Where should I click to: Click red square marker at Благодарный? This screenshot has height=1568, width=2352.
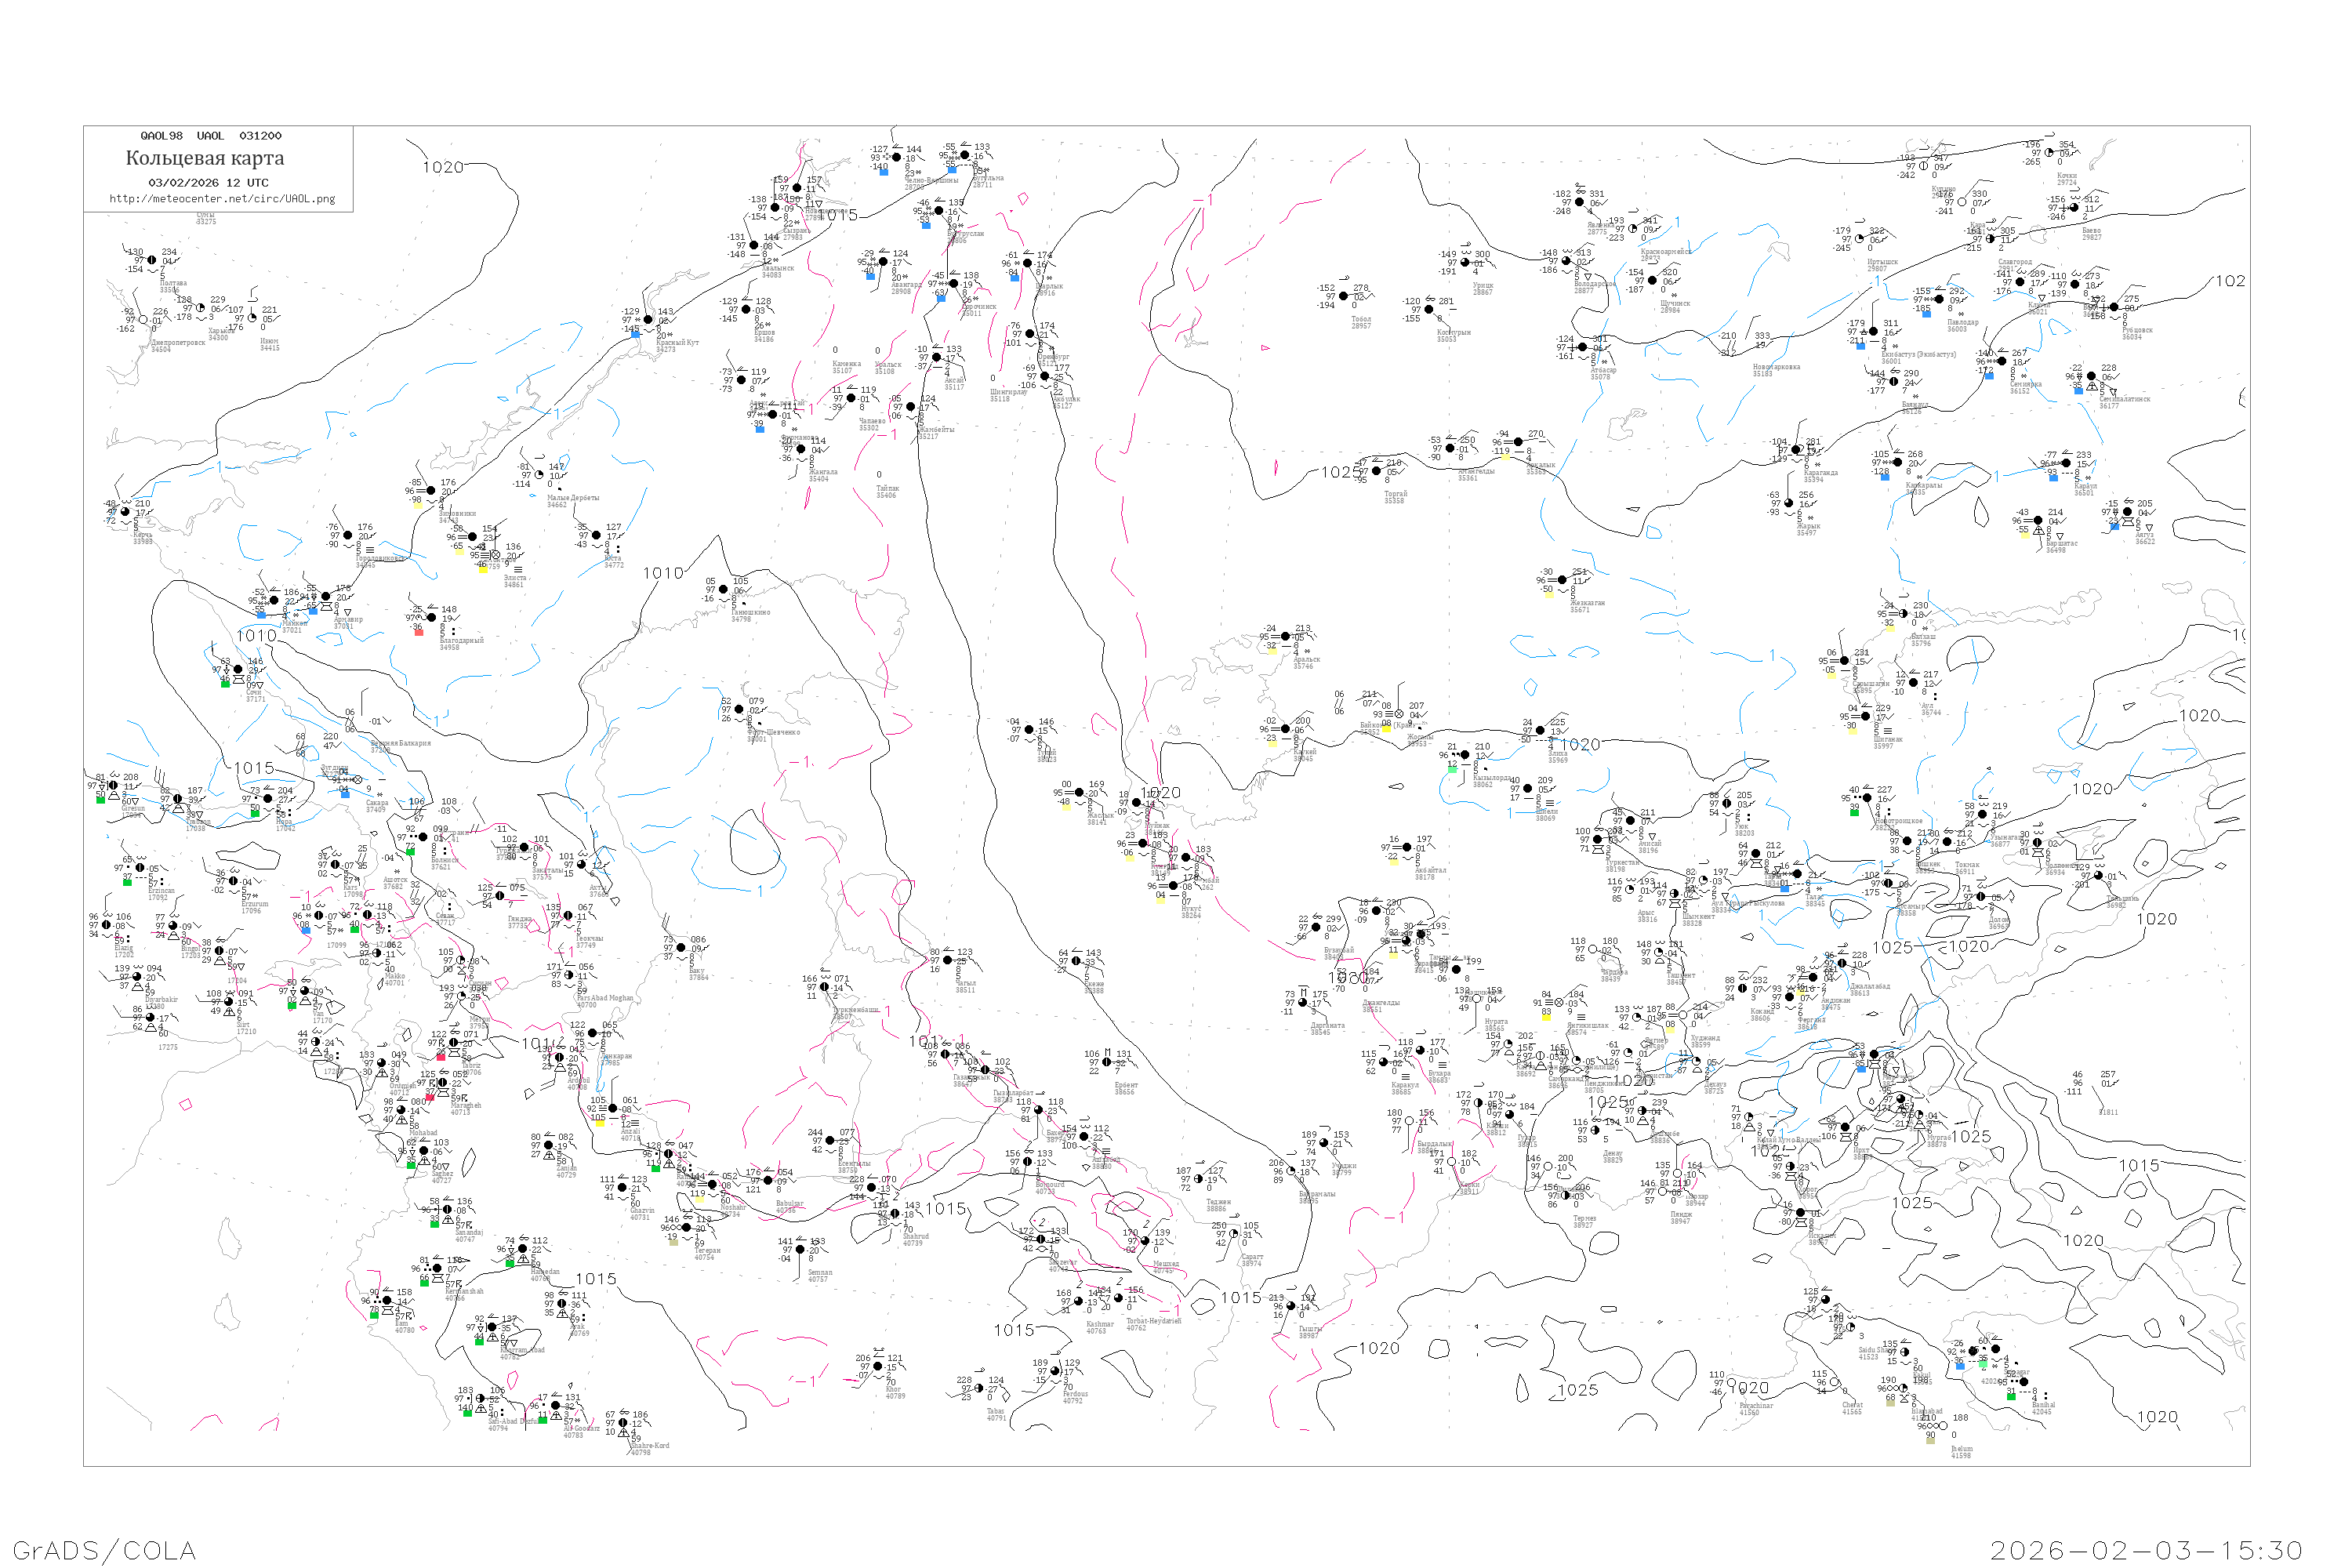coord(419,631)
